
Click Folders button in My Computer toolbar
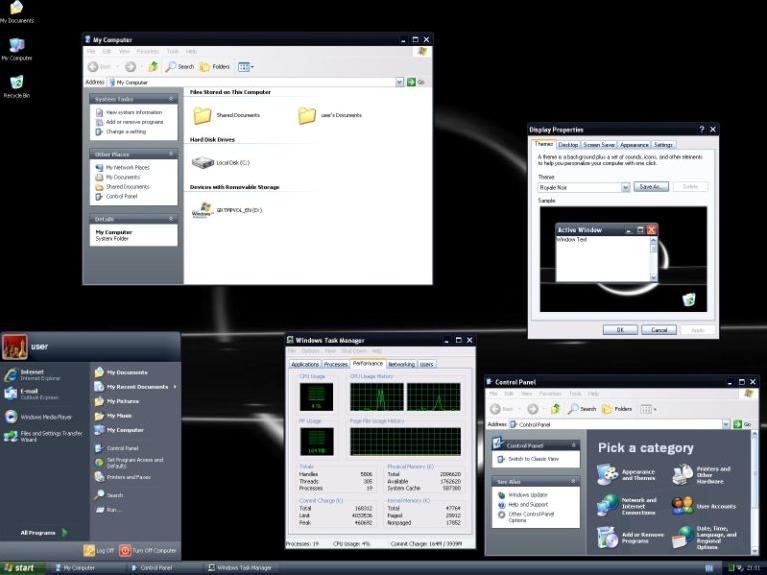pos(215,67)
